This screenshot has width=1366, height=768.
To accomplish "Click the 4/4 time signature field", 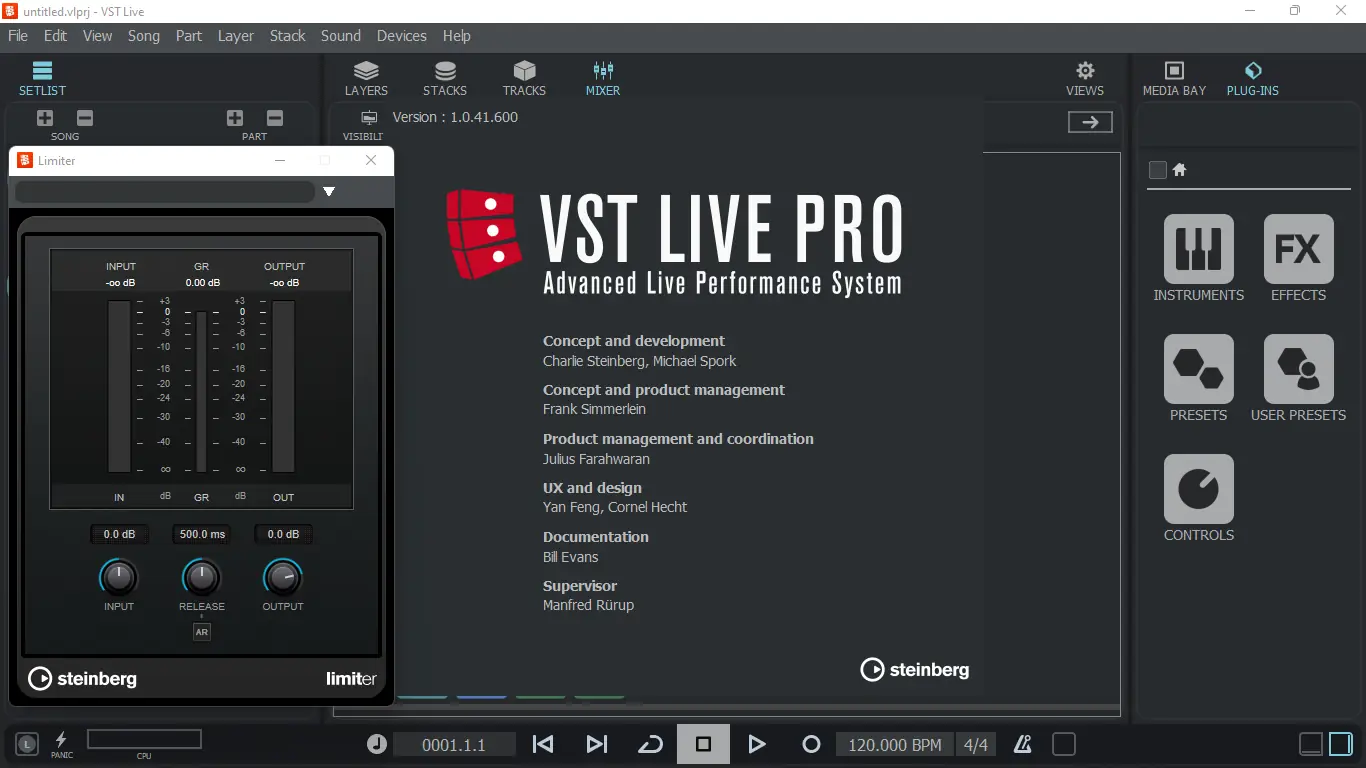I will [x=975, y=744].
